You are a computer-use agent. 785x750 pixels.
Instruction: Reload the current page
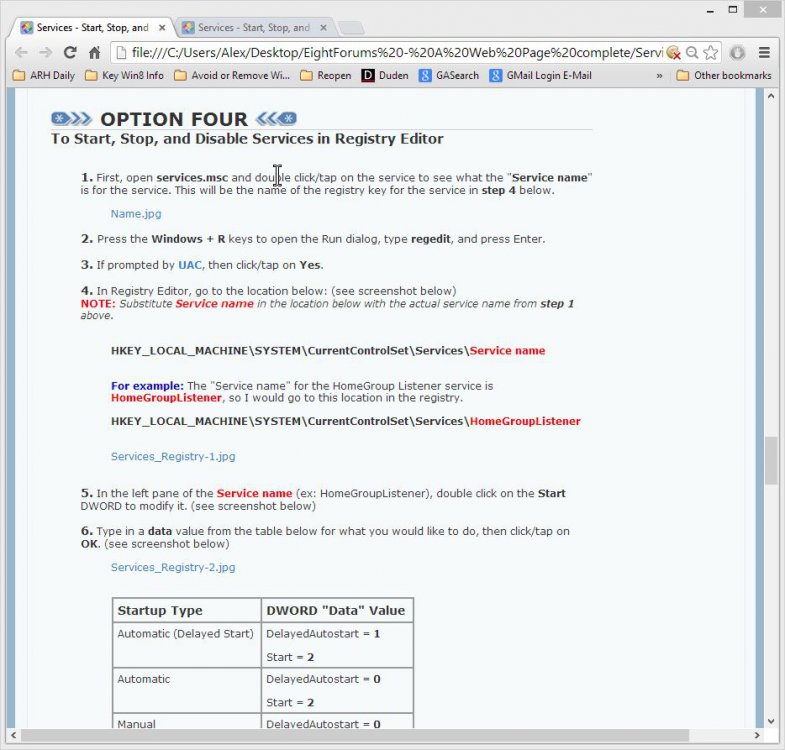[70, 52]
